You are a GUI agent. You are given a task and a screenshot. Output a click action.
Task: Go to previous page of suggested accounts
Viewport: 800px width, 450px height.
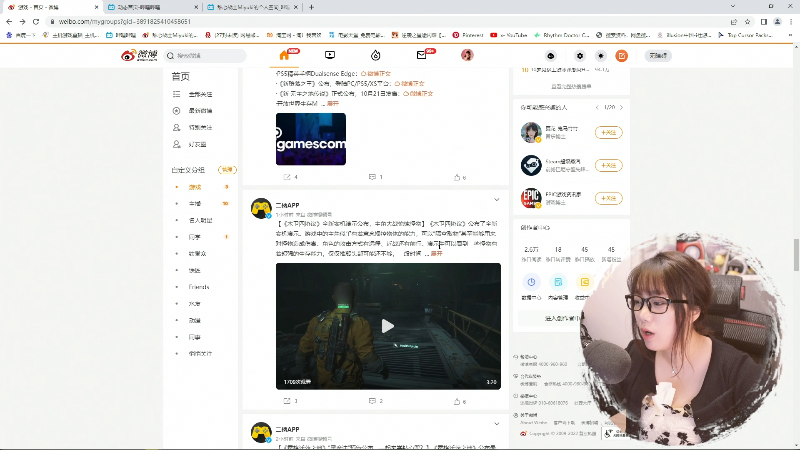[x=597, y=108]
